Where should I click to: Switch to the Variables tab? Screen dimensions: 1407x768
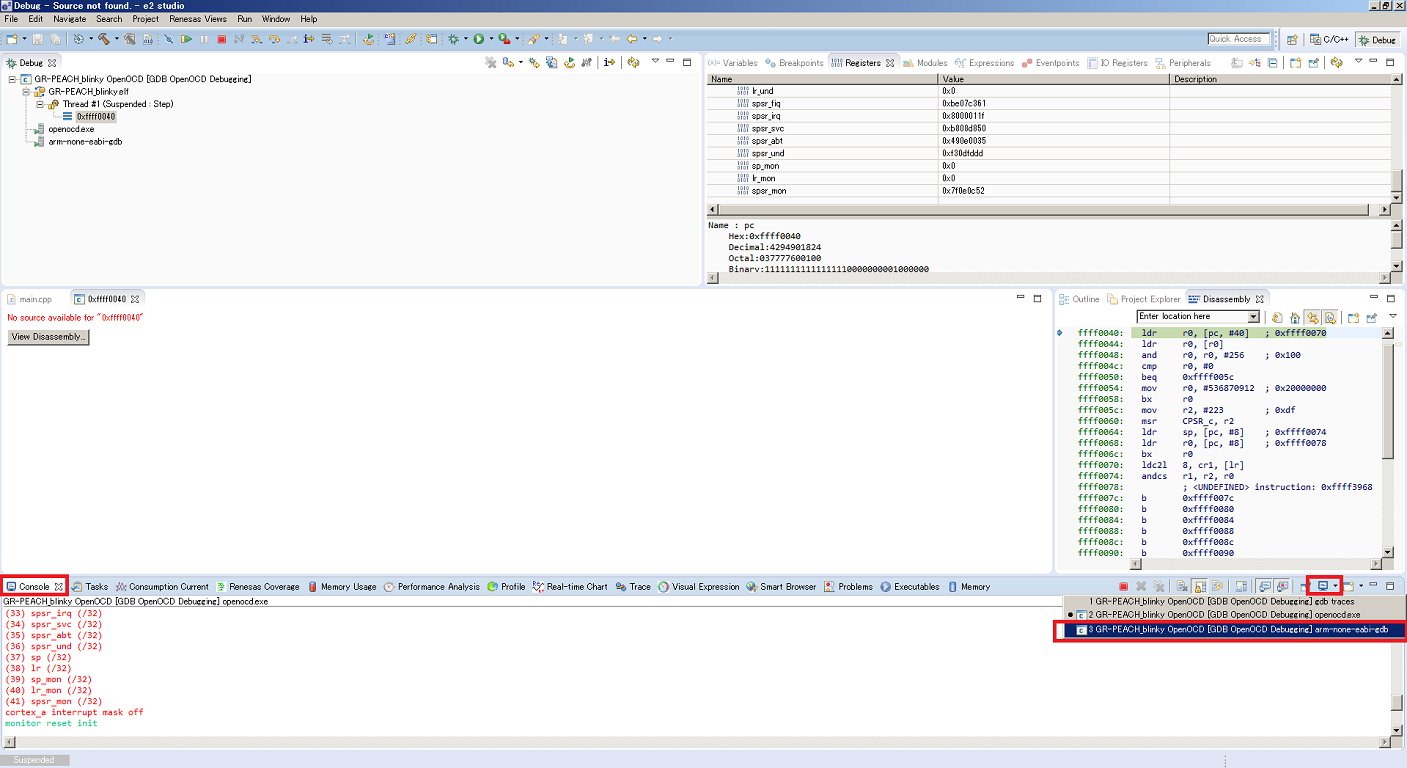click(732, 62)
